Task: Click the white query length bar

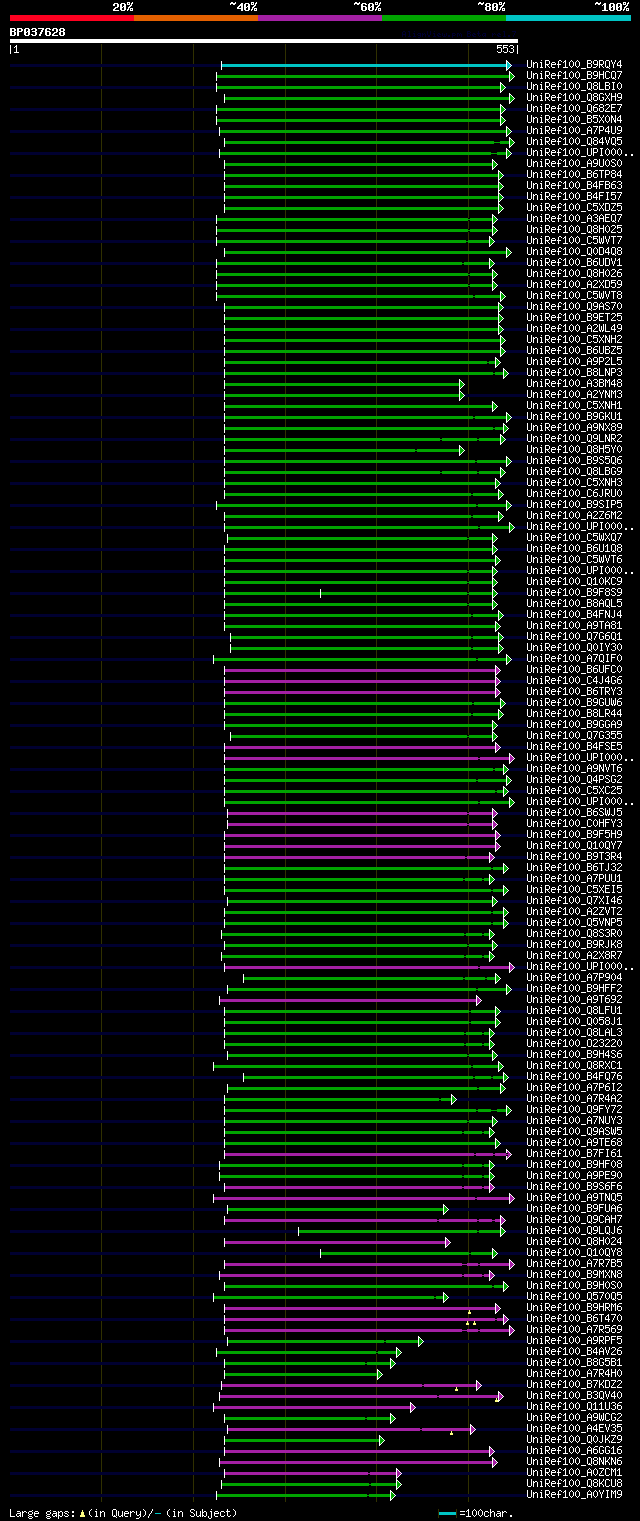Action: point(264,41)
